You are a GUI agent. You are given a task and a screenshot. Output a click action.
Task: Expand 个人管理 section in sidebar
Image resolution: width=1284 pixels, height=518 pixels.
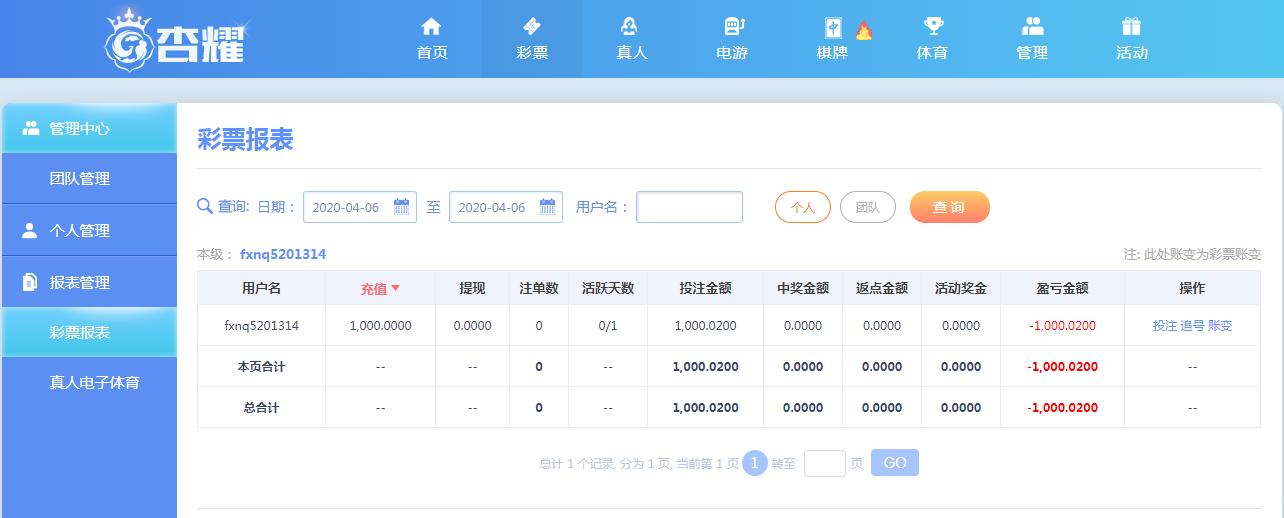point(89,230)
